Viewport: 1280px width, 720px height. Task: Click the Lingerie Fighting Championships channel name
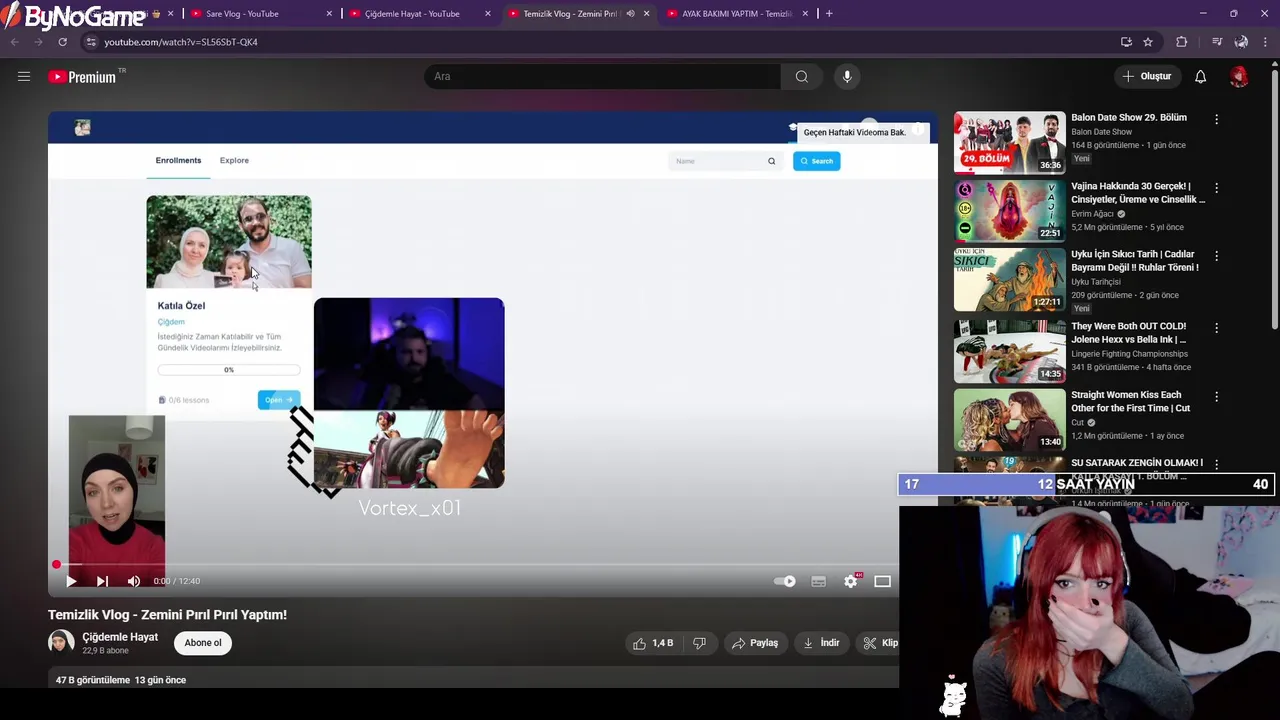[x=1129, y=354]
